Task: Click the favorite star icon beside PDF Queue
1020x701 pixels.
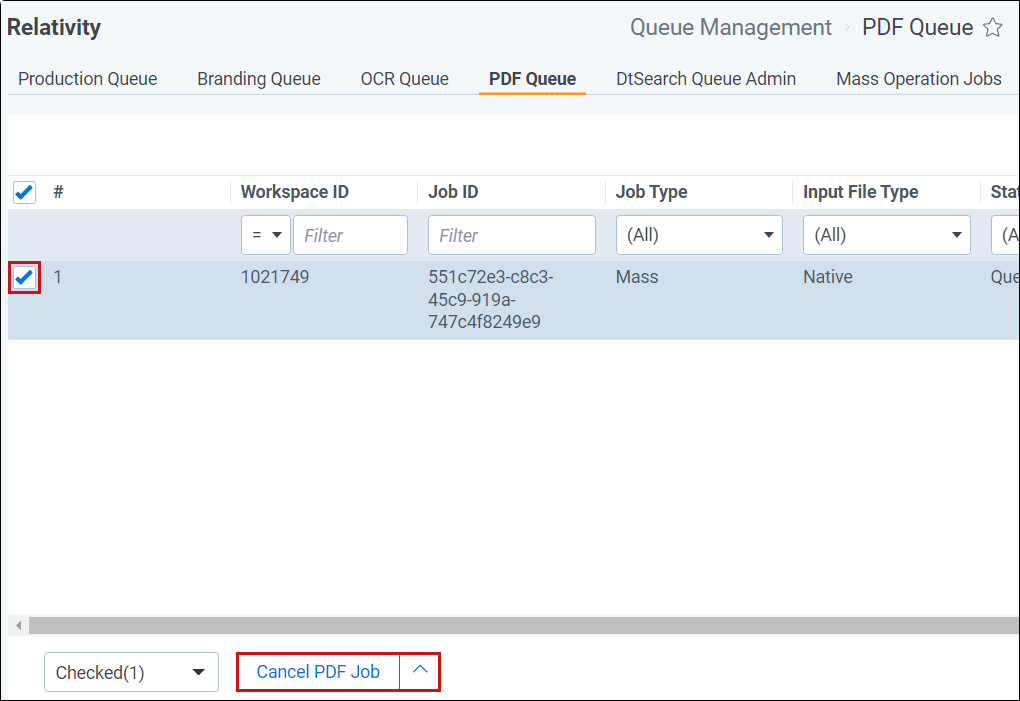Action: pyautogui.click(x=992, y=28)
